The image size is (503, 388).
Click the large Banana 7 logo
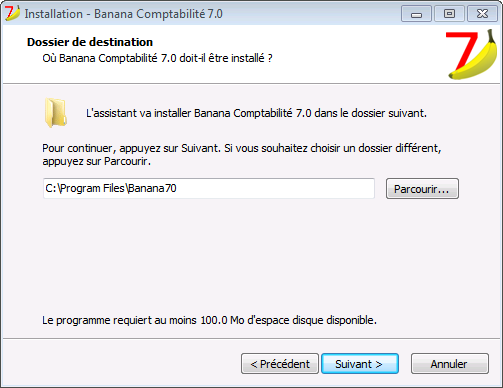point(472,54)
